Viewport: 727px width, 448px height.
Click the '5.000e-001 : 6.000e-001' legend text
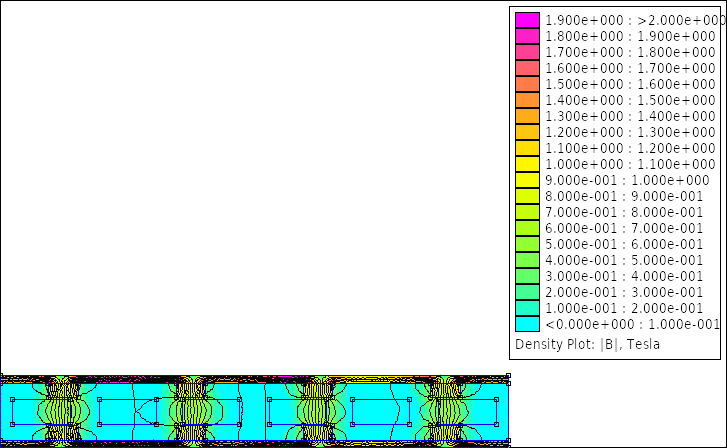click(x=624, y=244)
